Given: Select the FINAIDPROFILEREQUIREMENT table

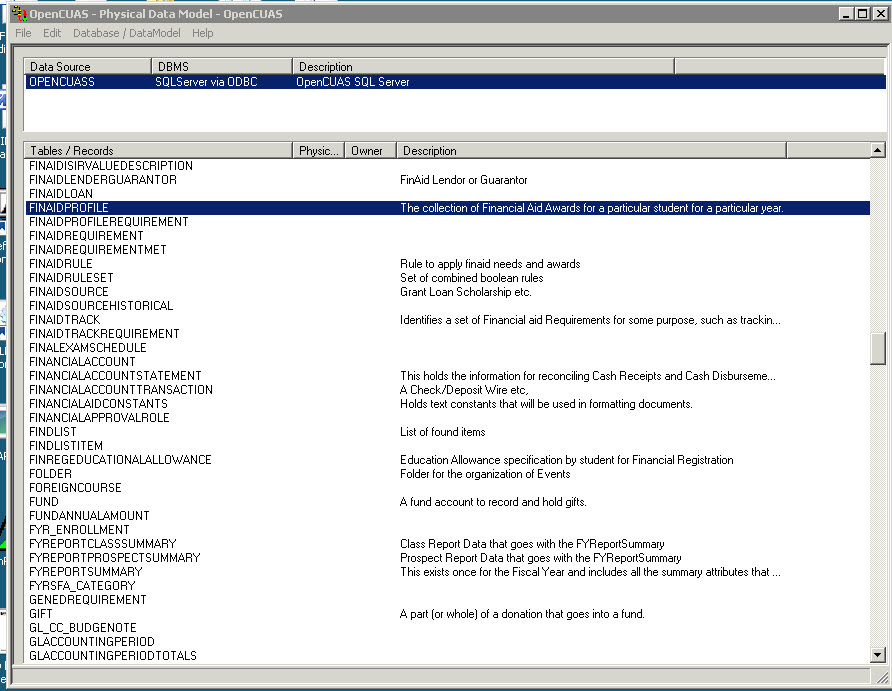Looking at the screenshot, I should coord(109,222).
